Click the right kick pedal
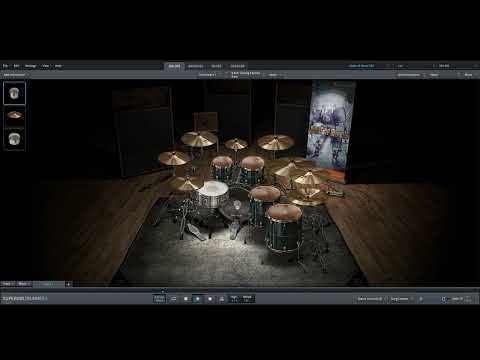The image size is (480, 360). [235, 230]
